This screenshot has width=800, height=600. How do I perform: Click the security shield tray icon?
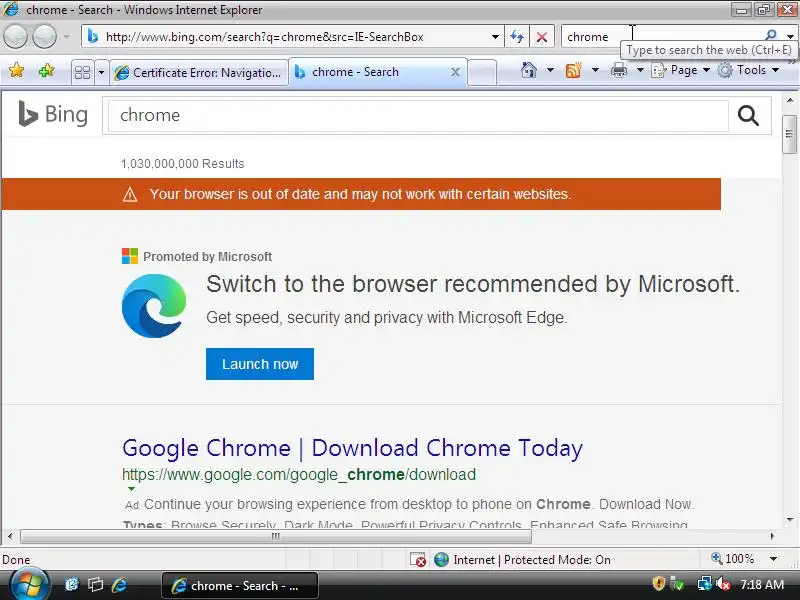[x=659, y=583]
